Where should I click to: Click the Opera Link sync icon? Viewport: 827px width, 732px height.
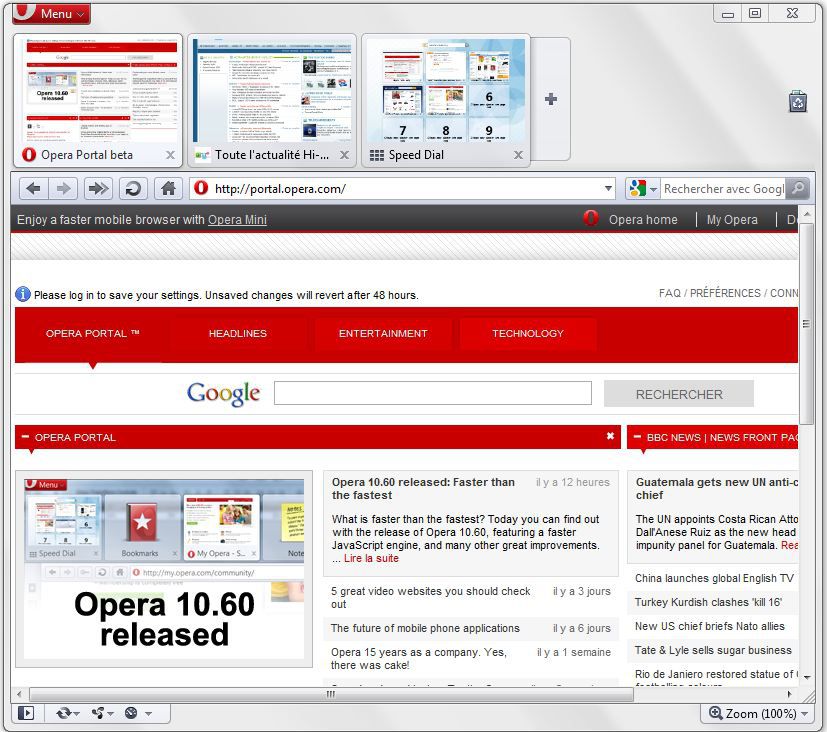point(63,713)
